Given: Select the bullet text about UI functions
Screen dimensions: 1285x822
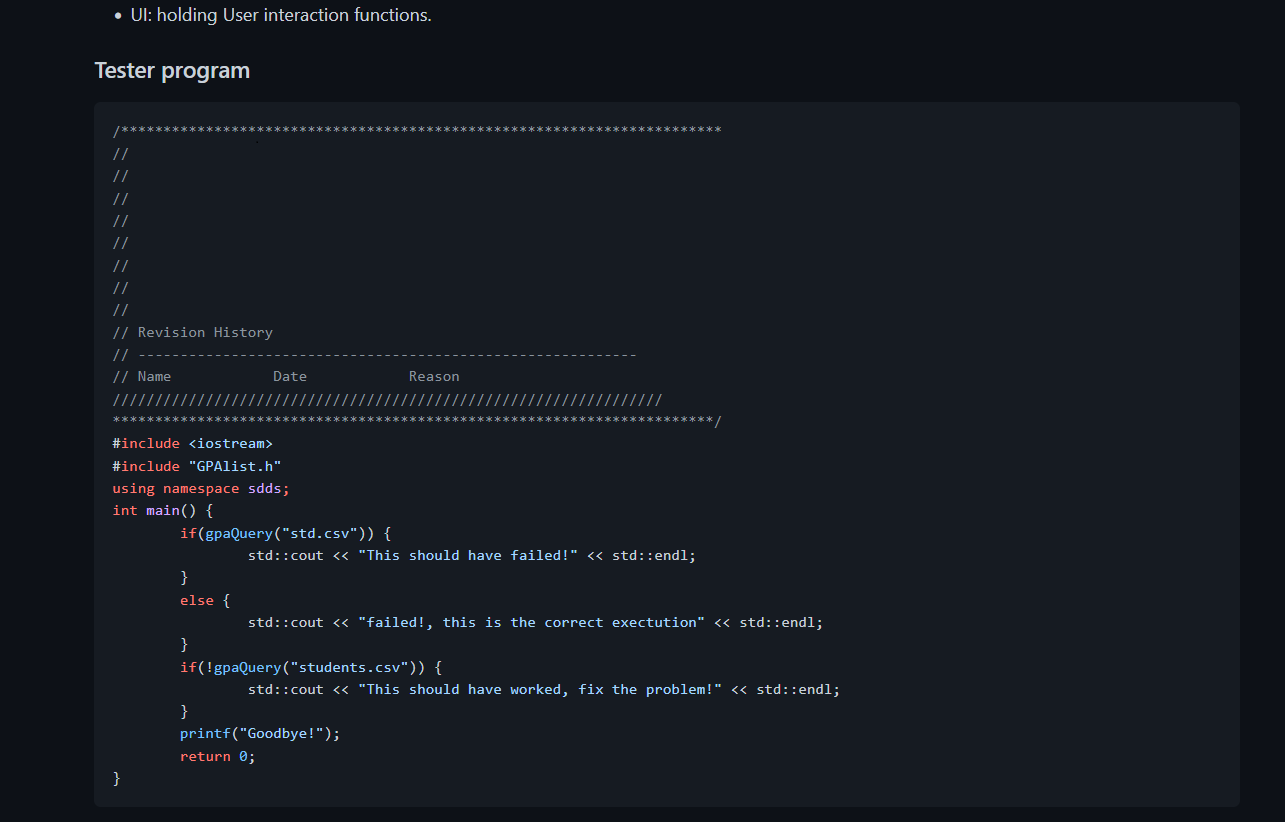Looking at the screenshot, I should (280, 15).
